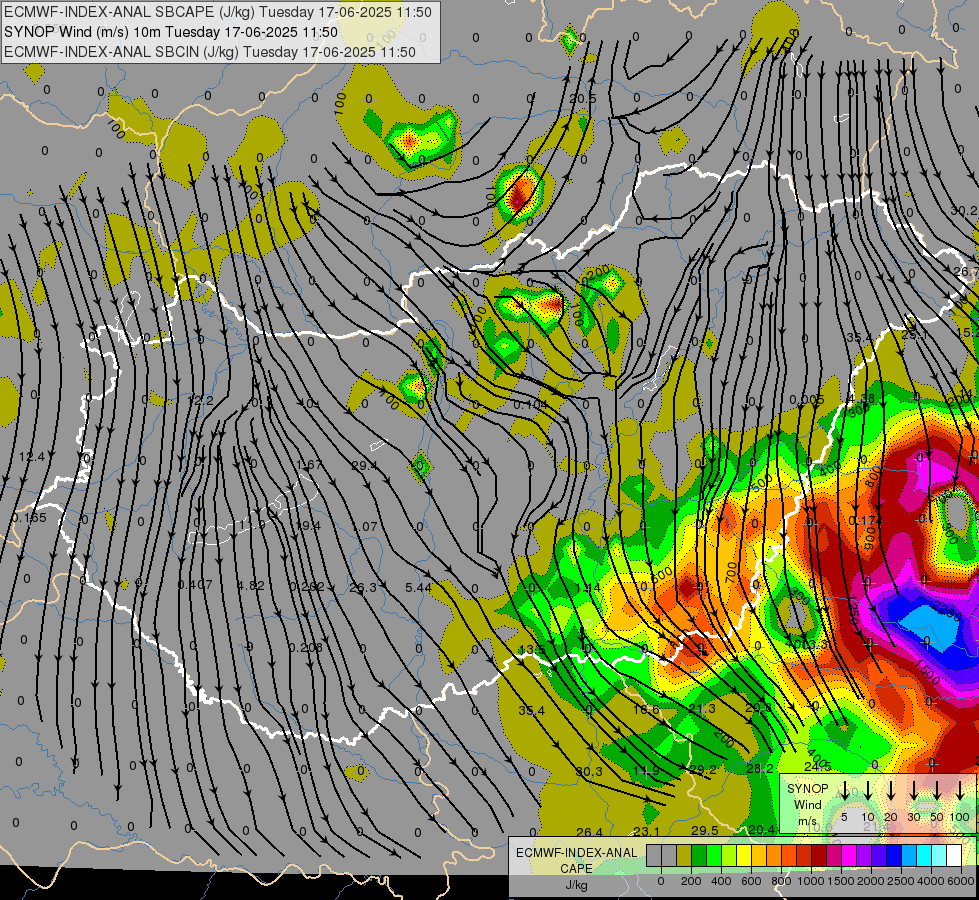Click the 50 m/s wind arrow in legend
This screenshot has width=979, height=900.
(937, 791)
